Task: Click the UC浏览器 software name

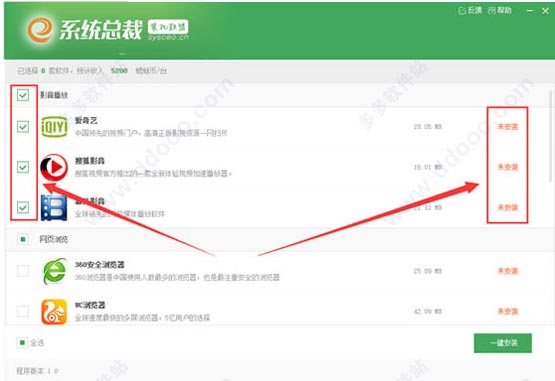Action: point(90,305)
